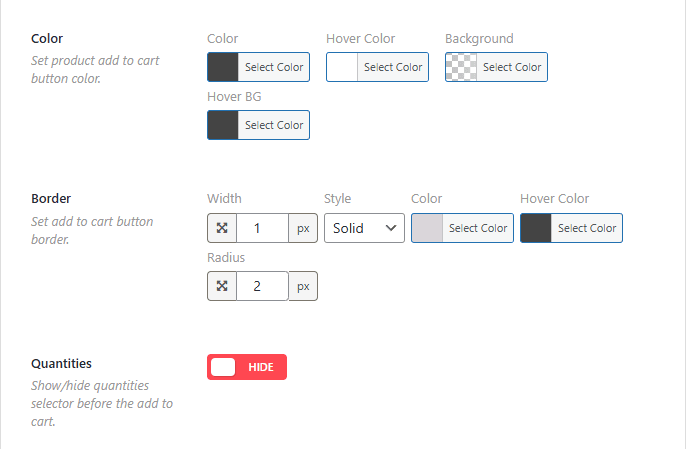Toggle the Quantities HIDE switch
Image resolution: width=688 pixels, height=449 pixels.
(x=247, y=367)
